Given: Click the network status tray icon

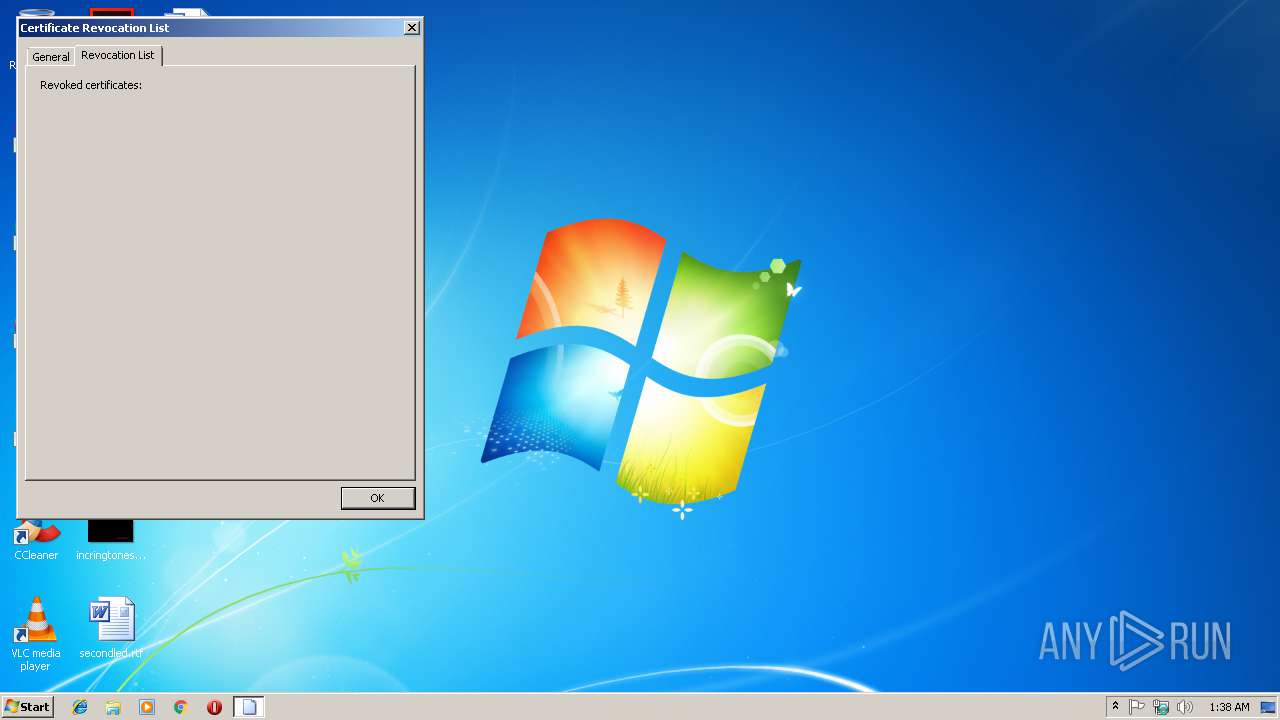Looking at the screenshot, I should [1161, 707].
